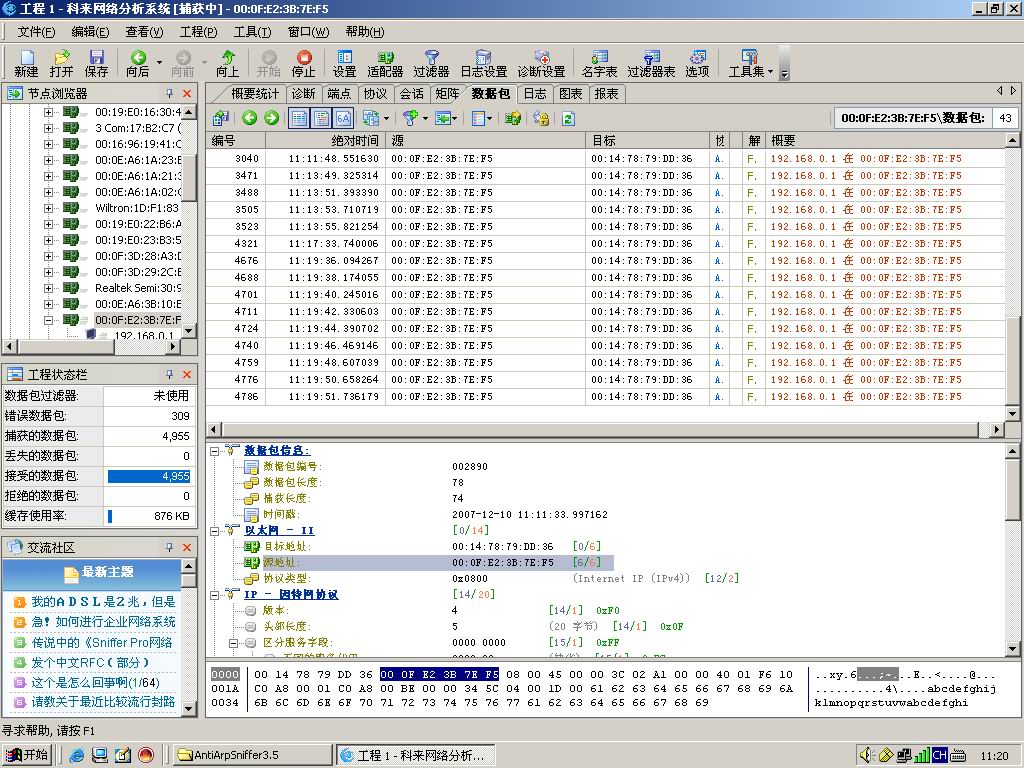This screenshot has width=1024, height=768.
Task: Switch to the 概要统计 tab
Action: coord(255,93)
